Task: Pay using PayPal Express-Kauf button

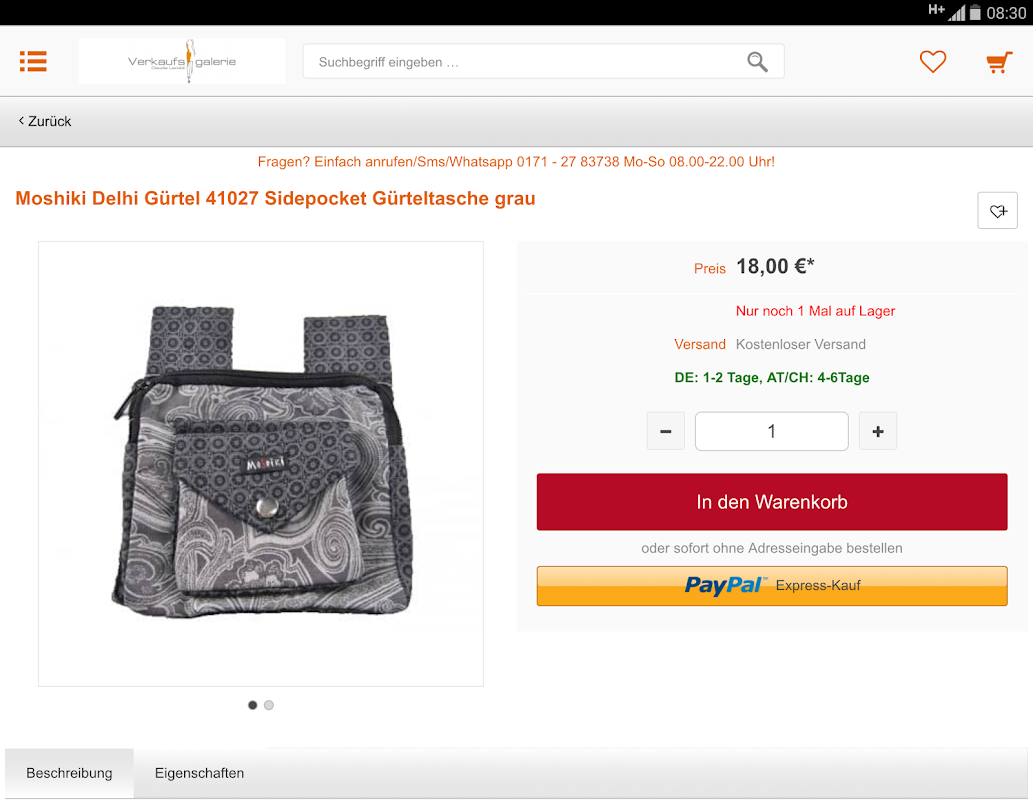Action: (x=771, y=586)
